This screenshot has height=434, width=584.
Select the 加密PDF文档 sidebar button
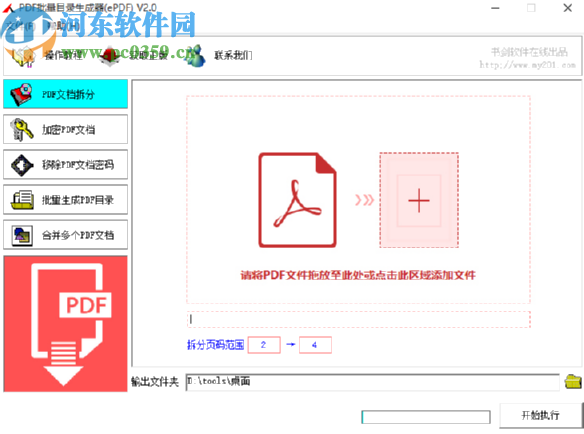[66, 129]
